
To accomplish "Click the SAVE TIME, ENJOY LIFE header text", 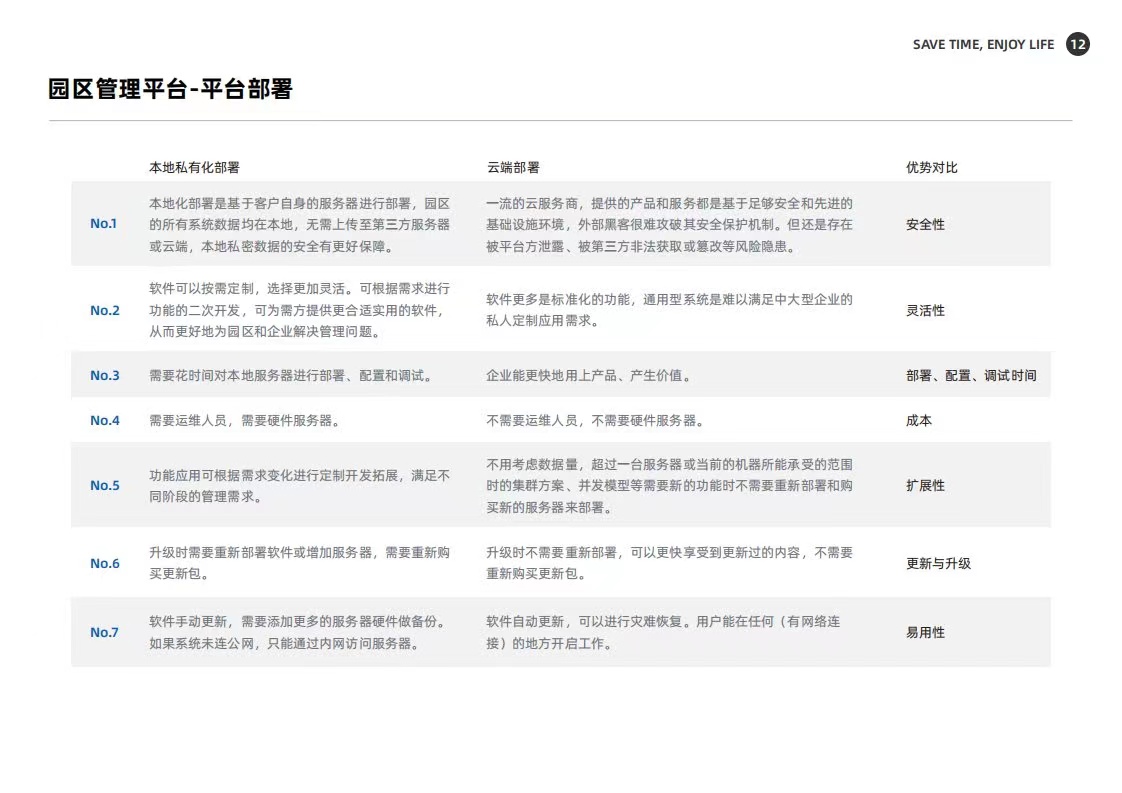I will (x=983, y=45).
